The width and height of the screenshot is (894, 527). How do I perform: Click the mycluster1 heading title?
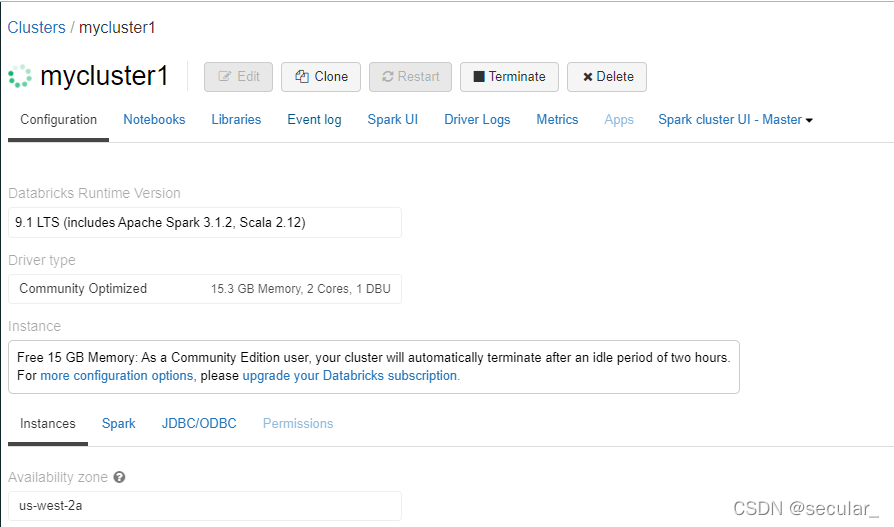(104, 76)
